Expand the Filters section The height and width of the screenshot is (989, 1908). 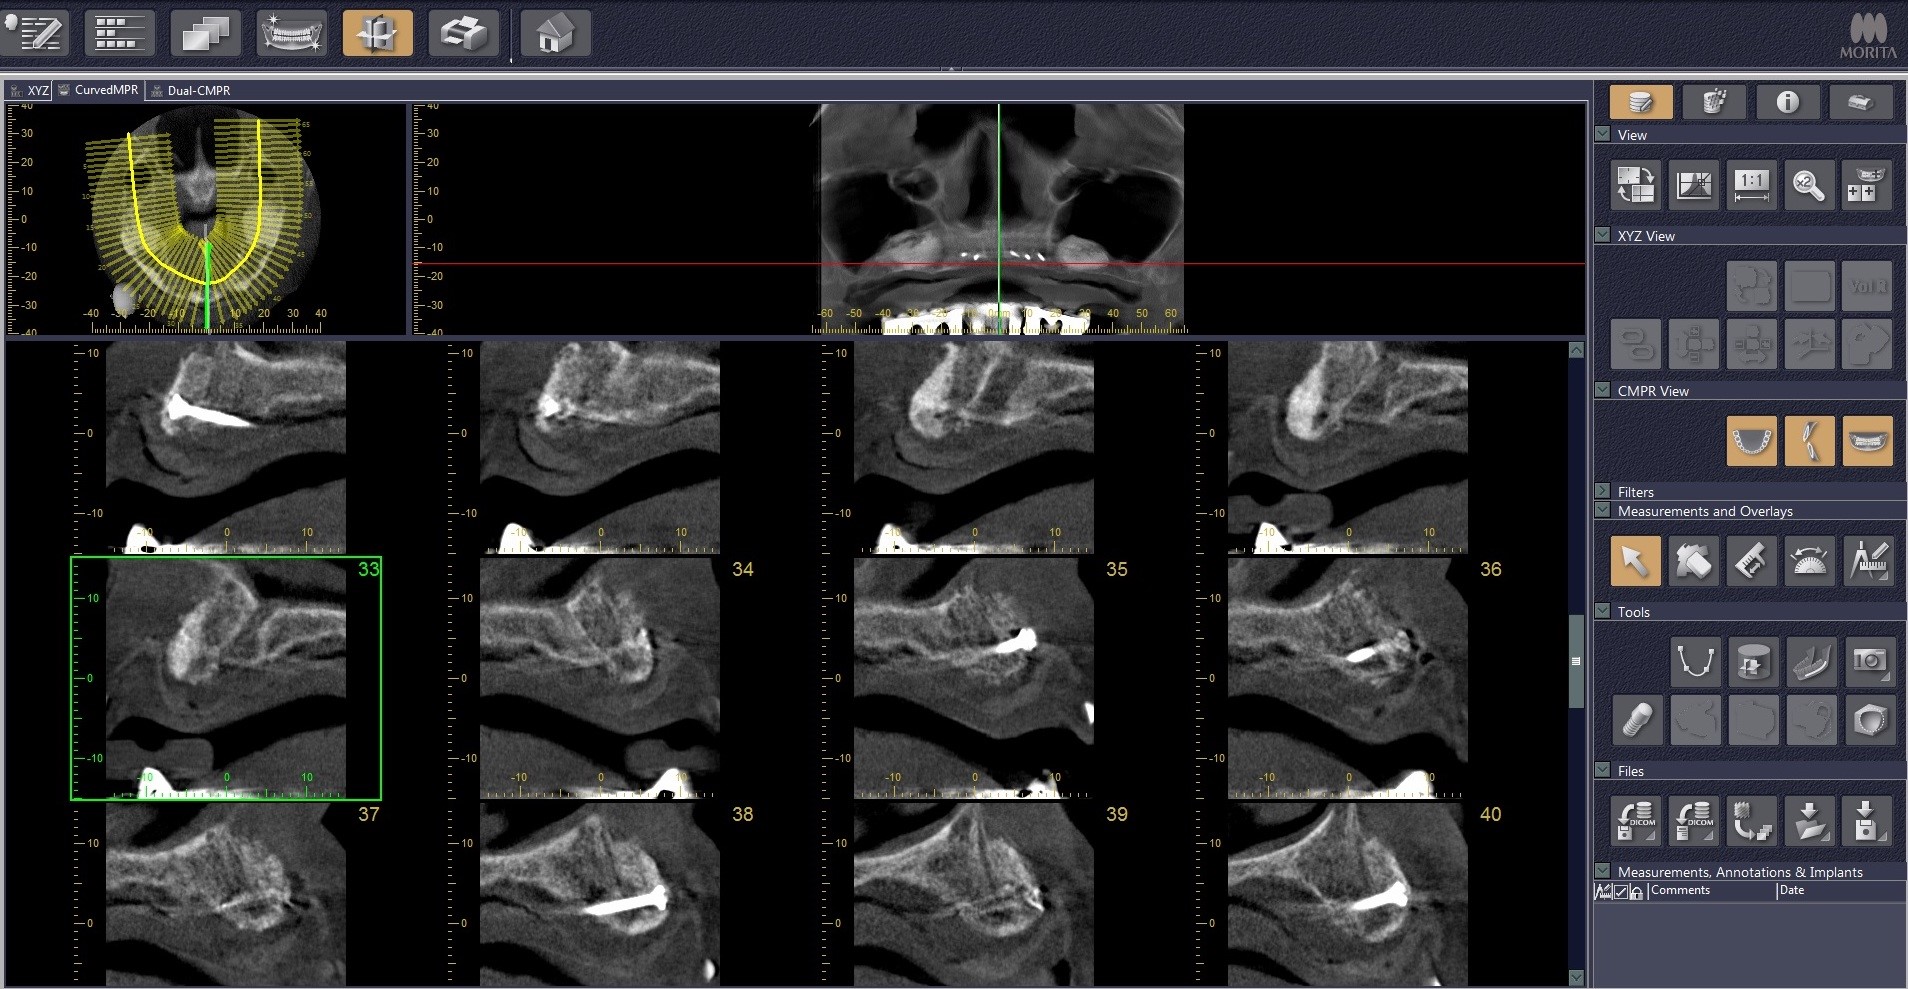click(x=1603, y=491)
